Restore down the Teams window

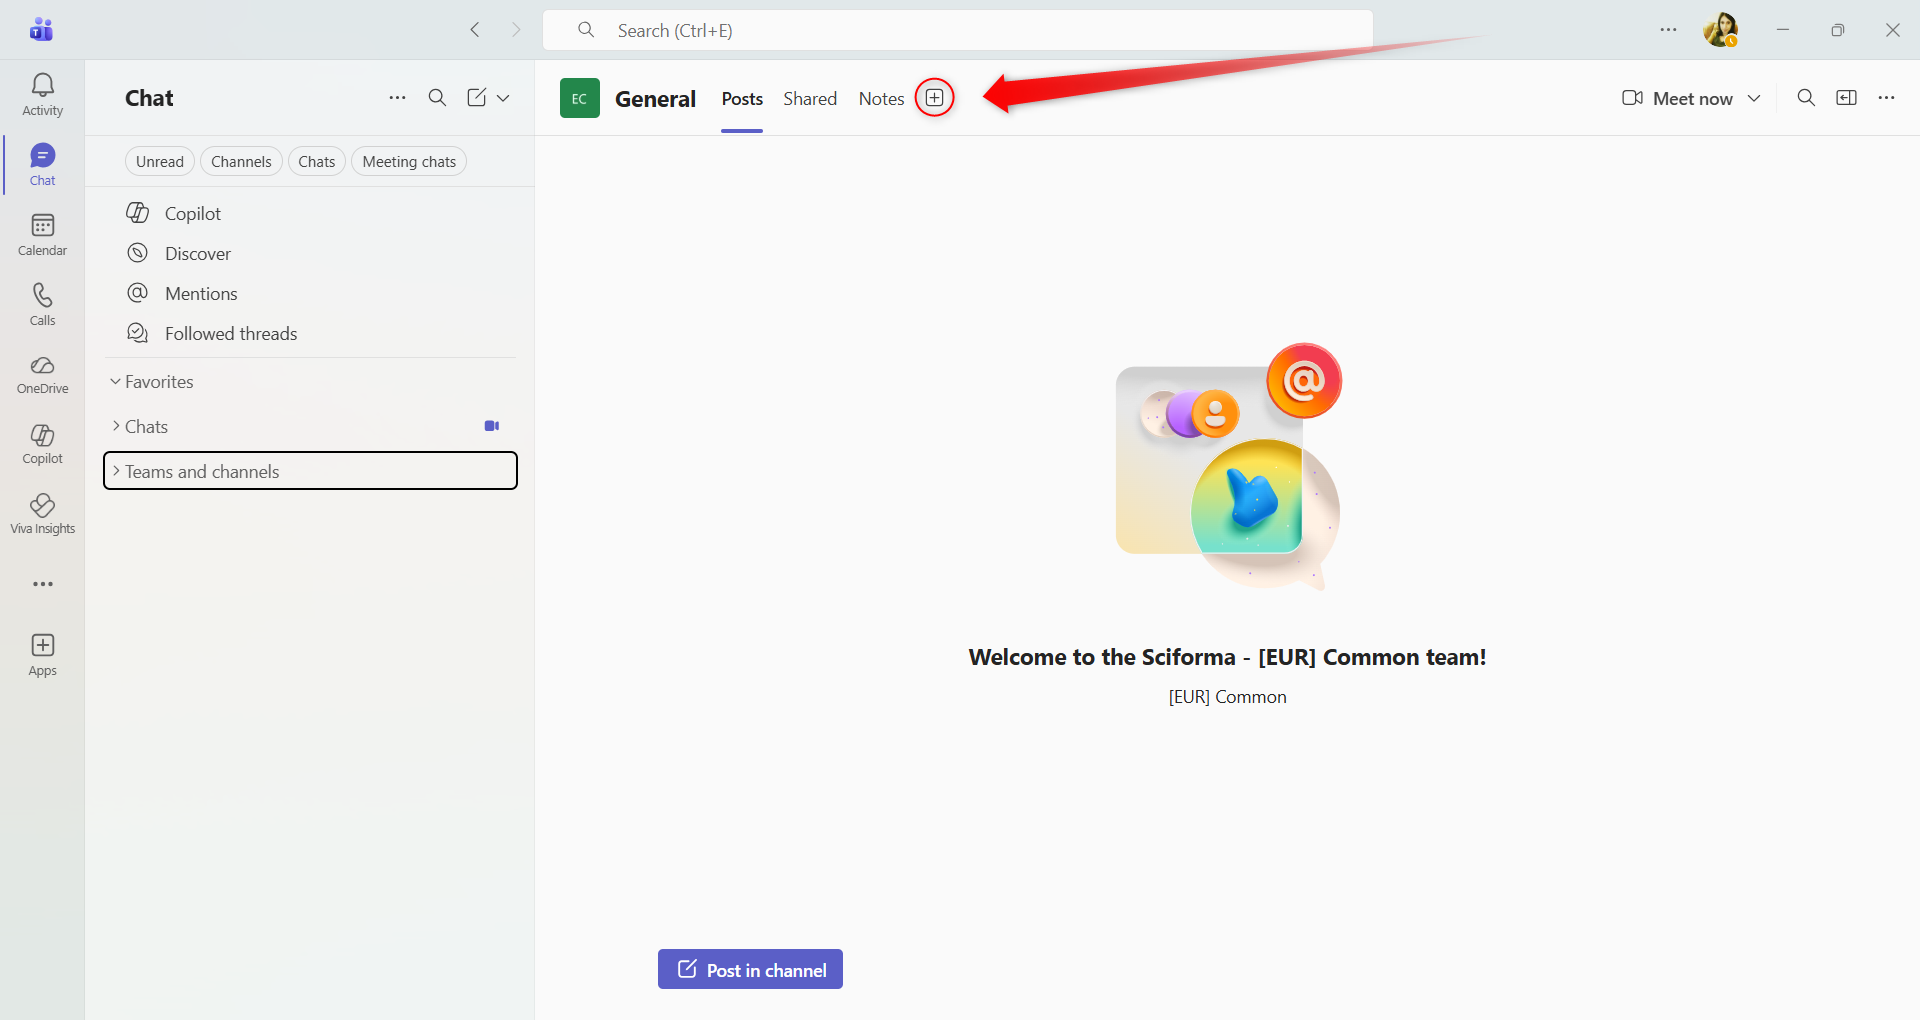tap(1837, 30)
